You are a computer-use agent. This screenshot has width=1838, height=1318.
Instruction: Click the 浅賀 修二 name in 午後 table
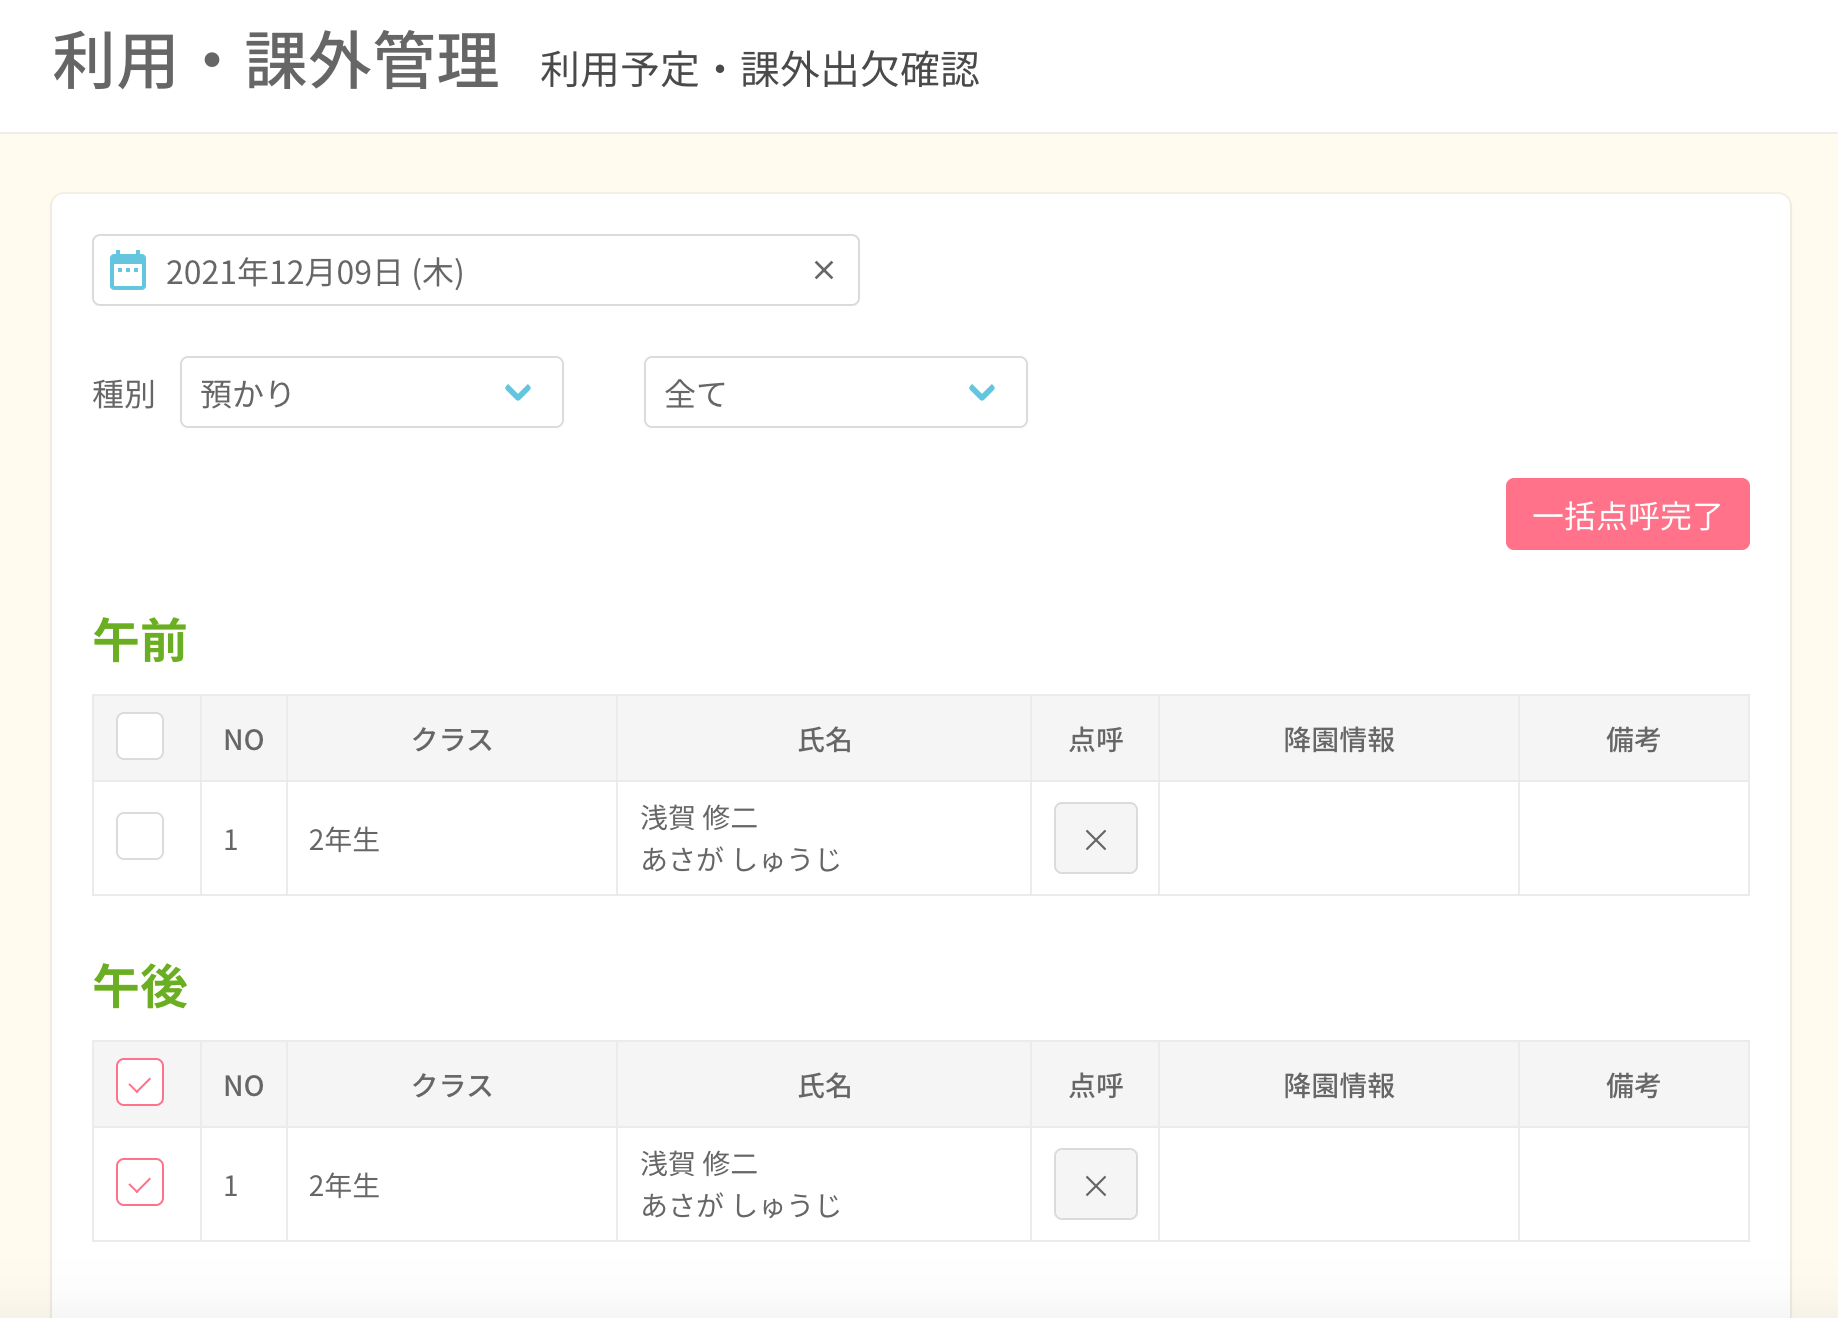699,1163
